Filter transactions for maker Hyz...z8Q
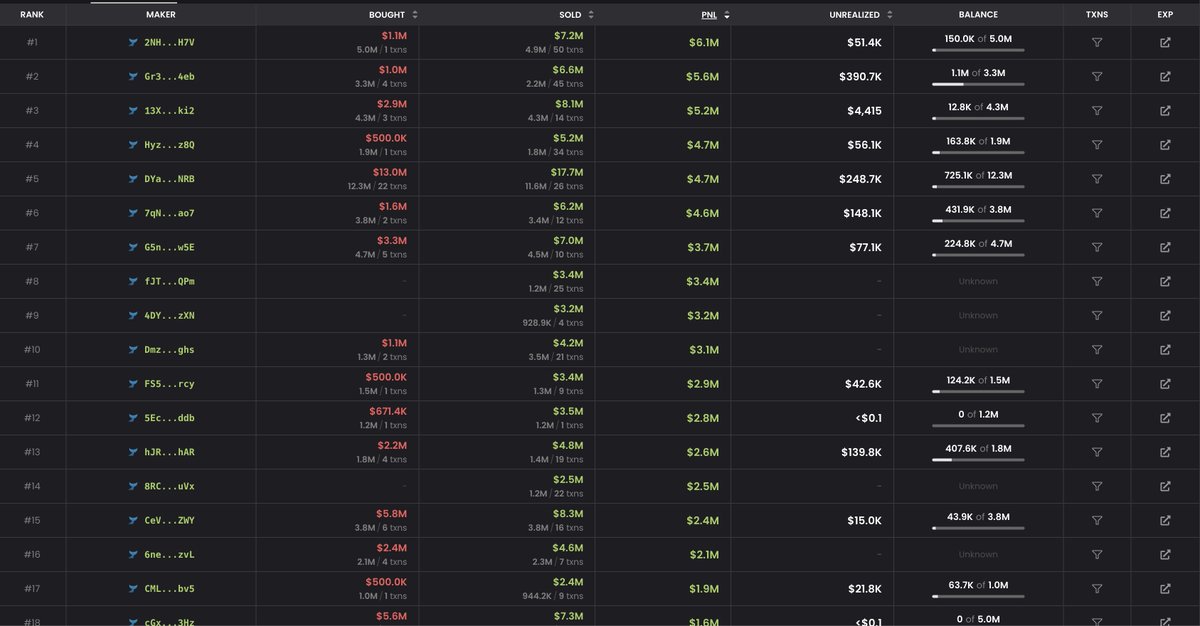 pyautogui.click(x=1097, y=145)
